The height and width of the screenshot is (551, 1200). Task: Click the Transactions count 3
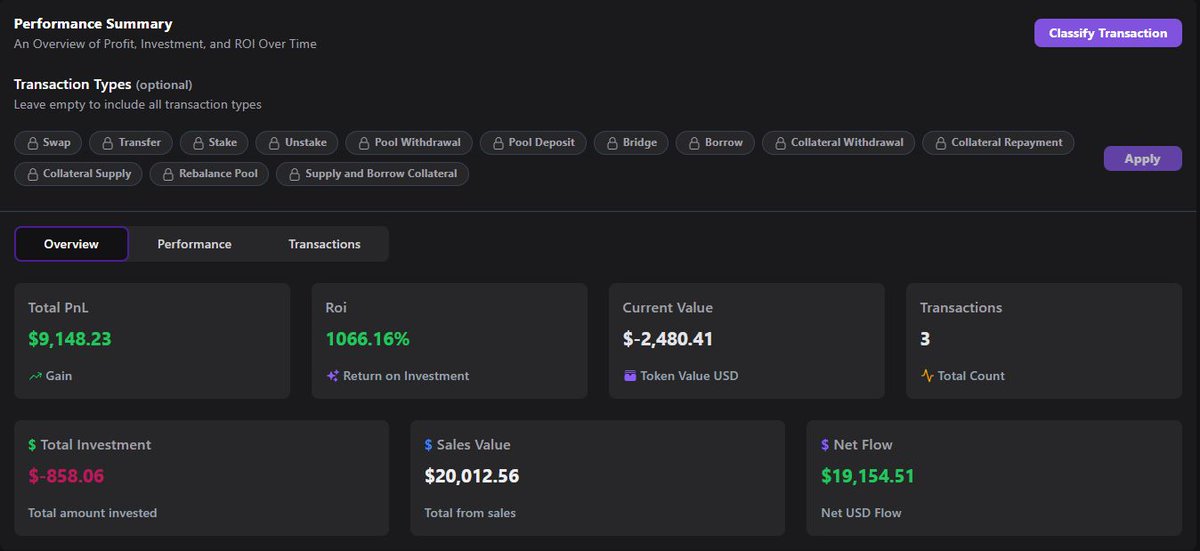pyautogui.click(x=925, y=339)
